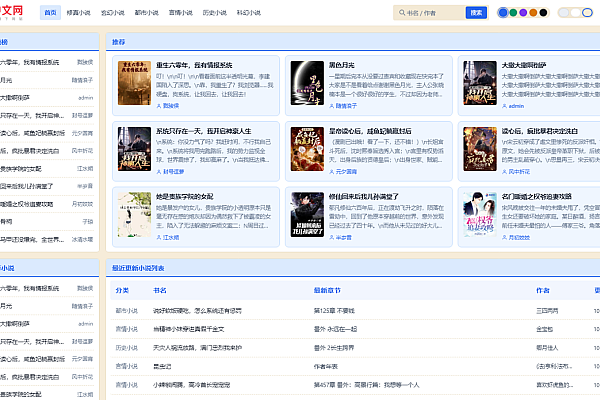Click author icon under 黑色月光 card
The image size is (600, 400).
point(332,106)
